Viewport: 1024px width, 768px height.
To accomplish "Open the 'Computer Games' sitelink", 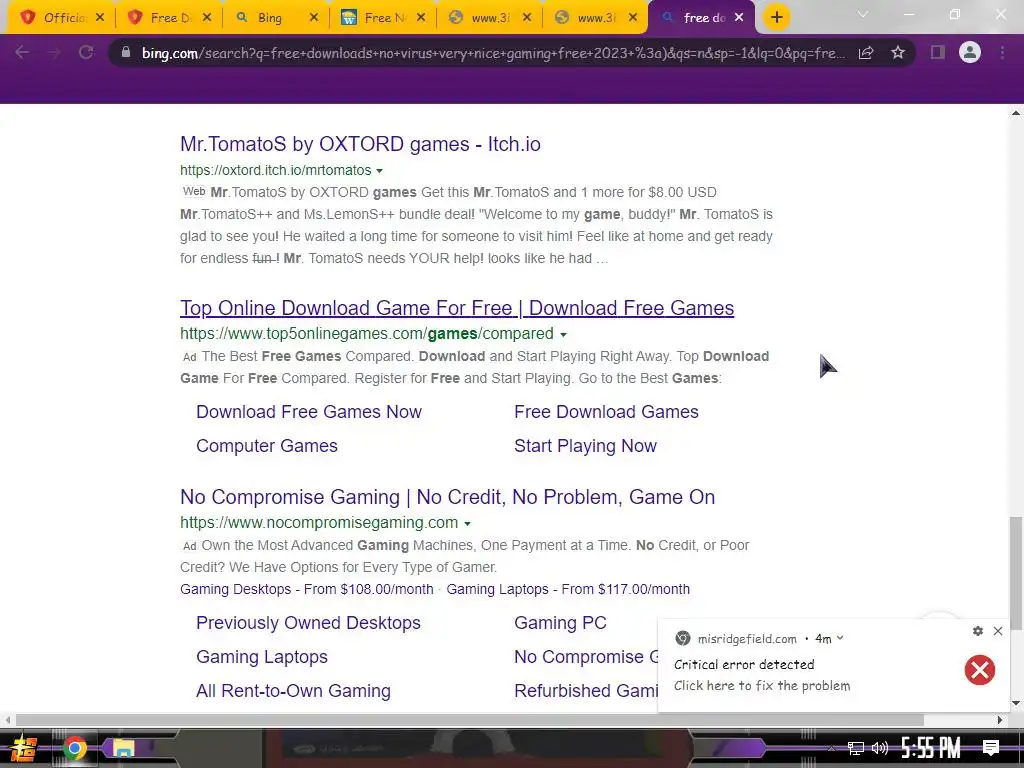I will tap(266, 445).
